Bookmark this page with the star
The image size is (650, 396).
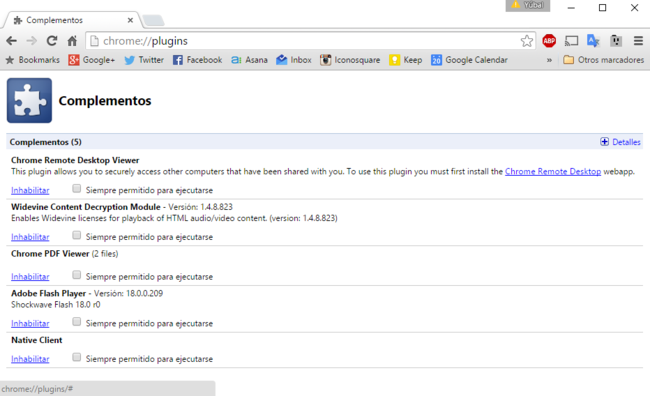click(526, 41)
